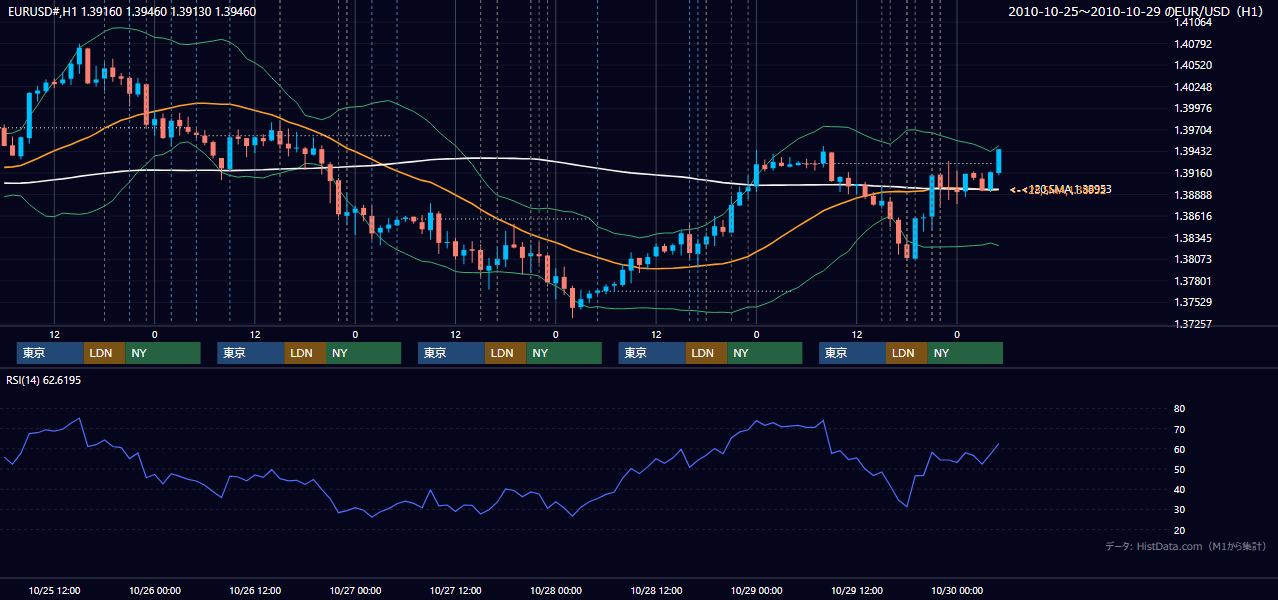Select the 1.41064 price axis label
Viewport: 1278px width, 600px height.
point(1193,22)
